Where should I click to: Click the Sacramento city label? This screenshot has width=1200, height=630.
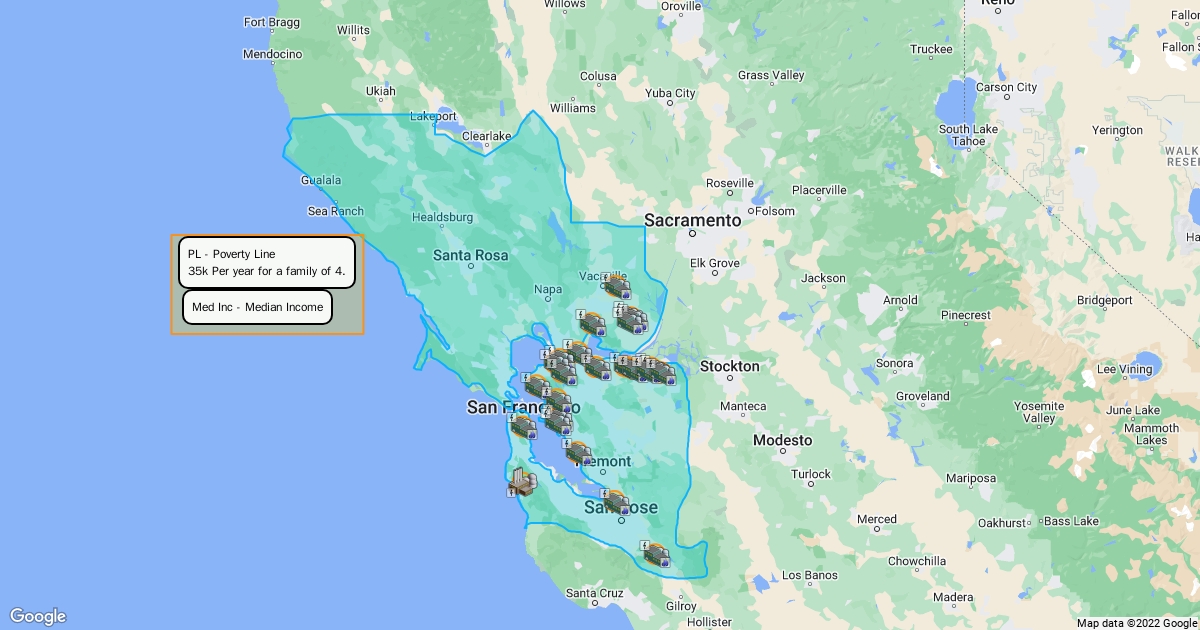(693, 220)
